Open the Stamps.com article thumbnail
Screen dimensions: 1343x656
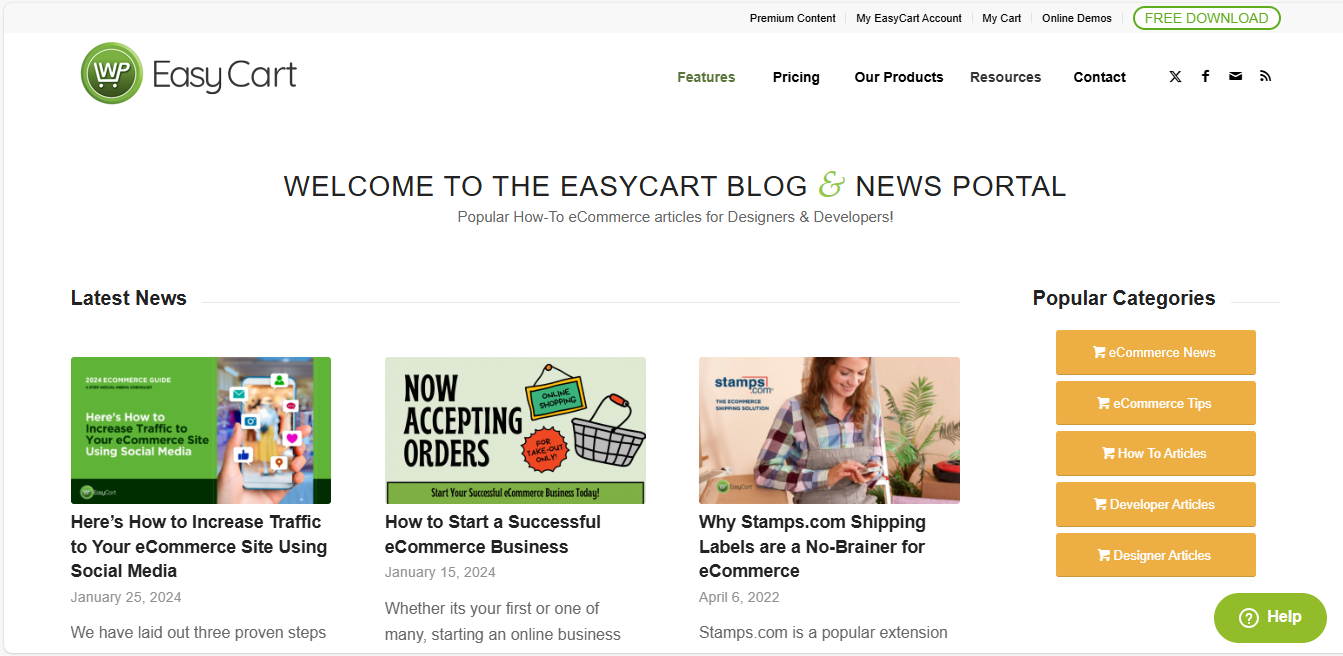(x=829, y=430)
